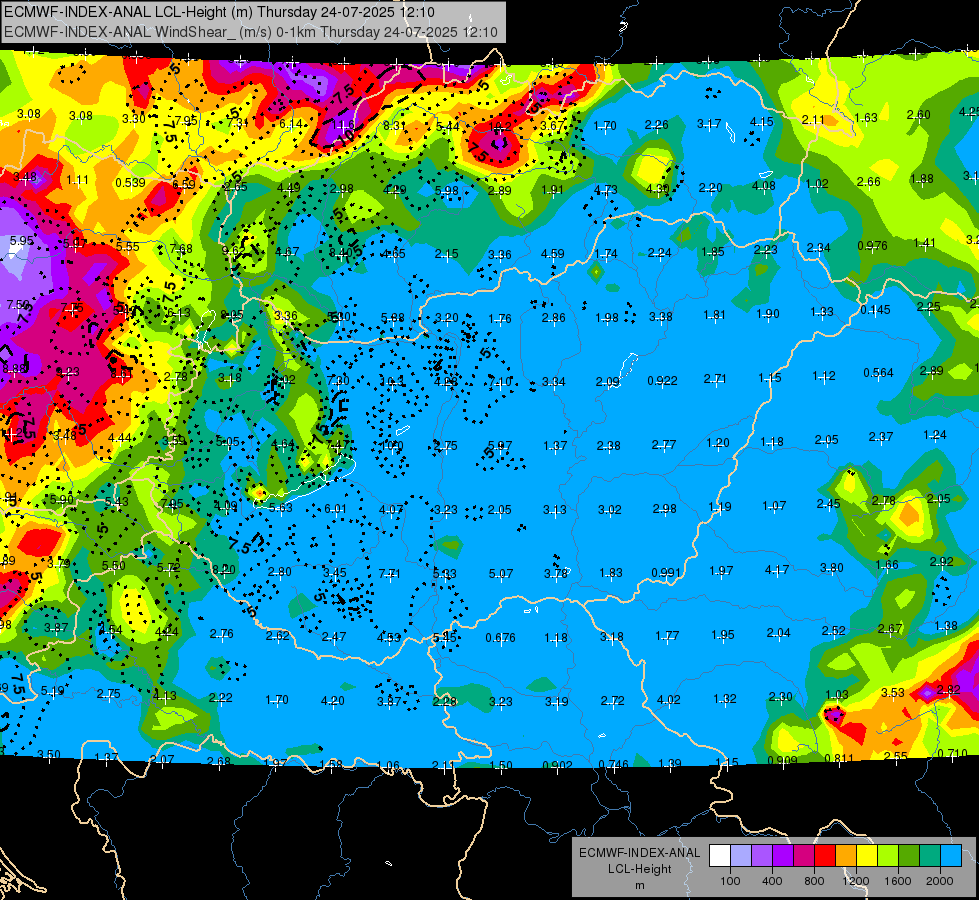The image size is (979, 900).
Task: Click the wind shear value 4.17
Action: 777,570
